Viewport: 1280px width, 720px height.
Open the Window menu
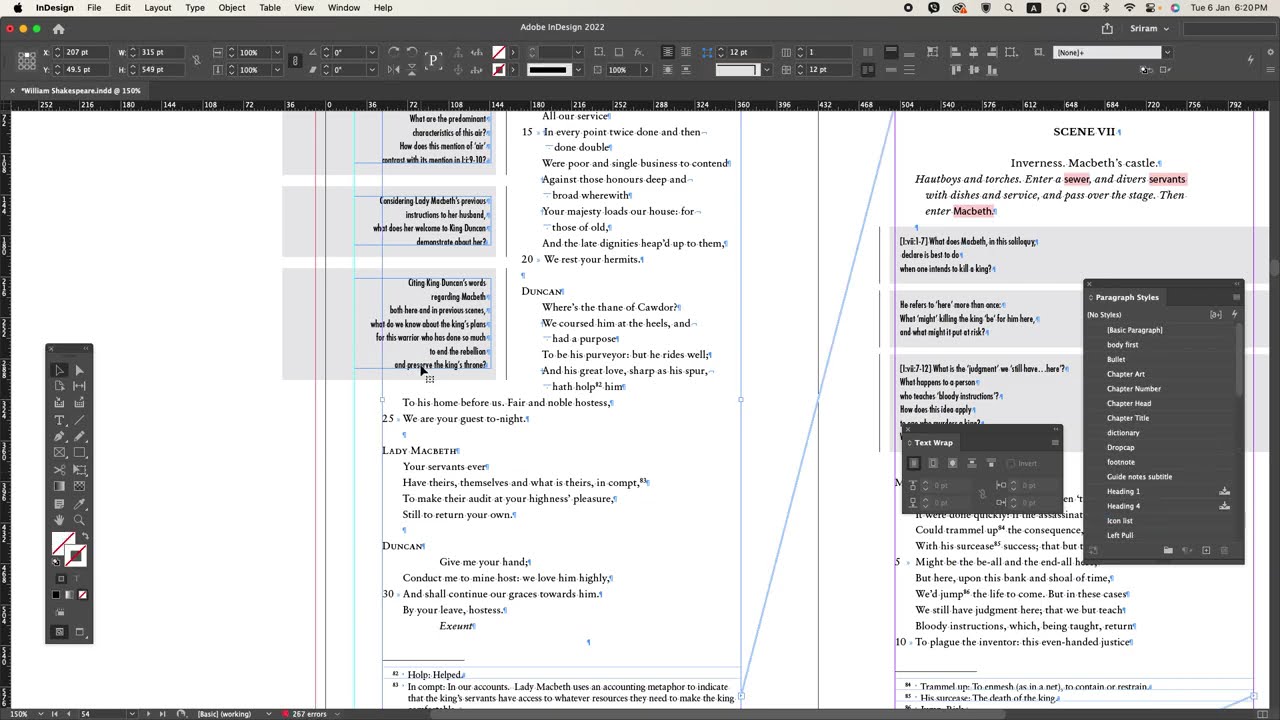click(344, 8)
